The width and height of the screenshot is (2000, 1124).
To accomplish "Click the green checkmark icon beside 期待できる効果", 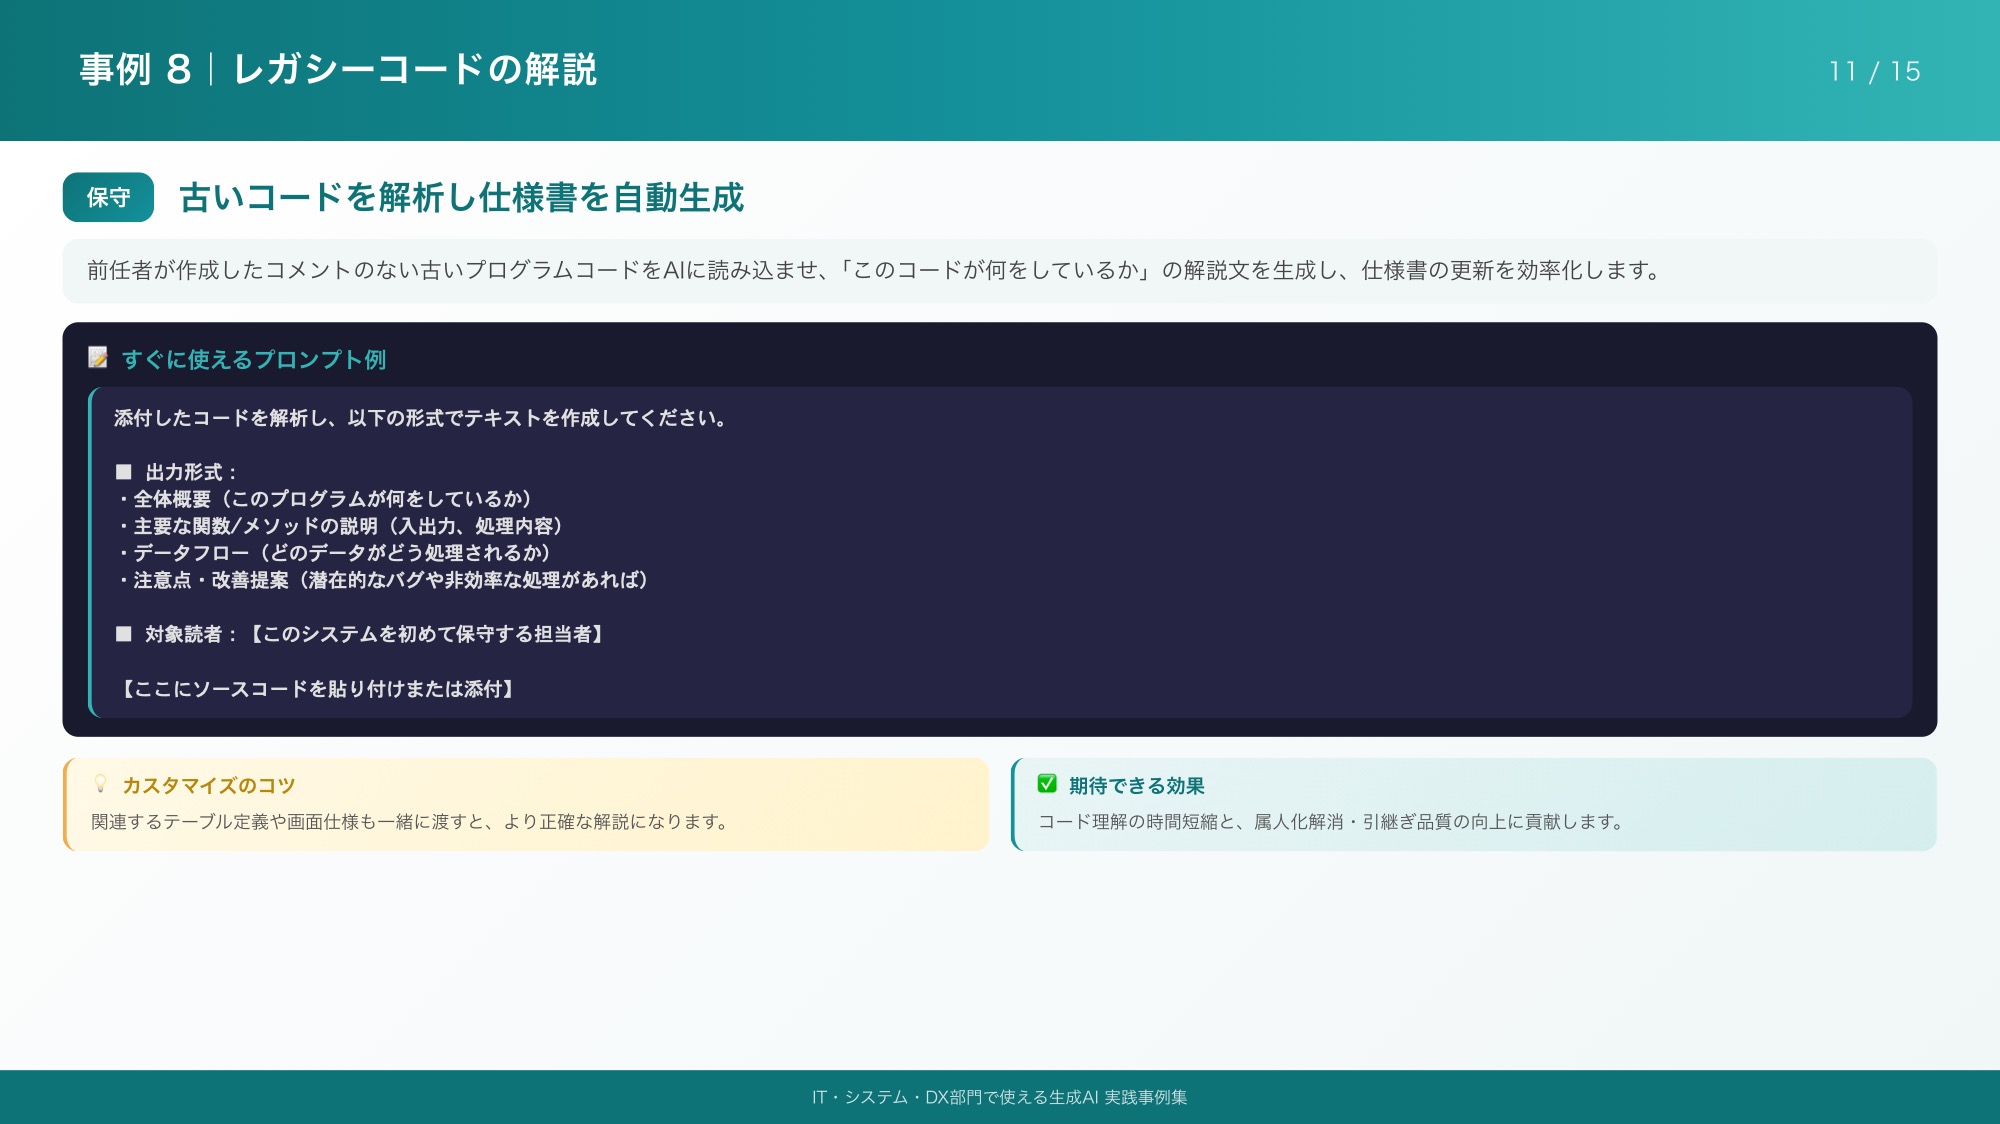I will (x=1047, y=784).
